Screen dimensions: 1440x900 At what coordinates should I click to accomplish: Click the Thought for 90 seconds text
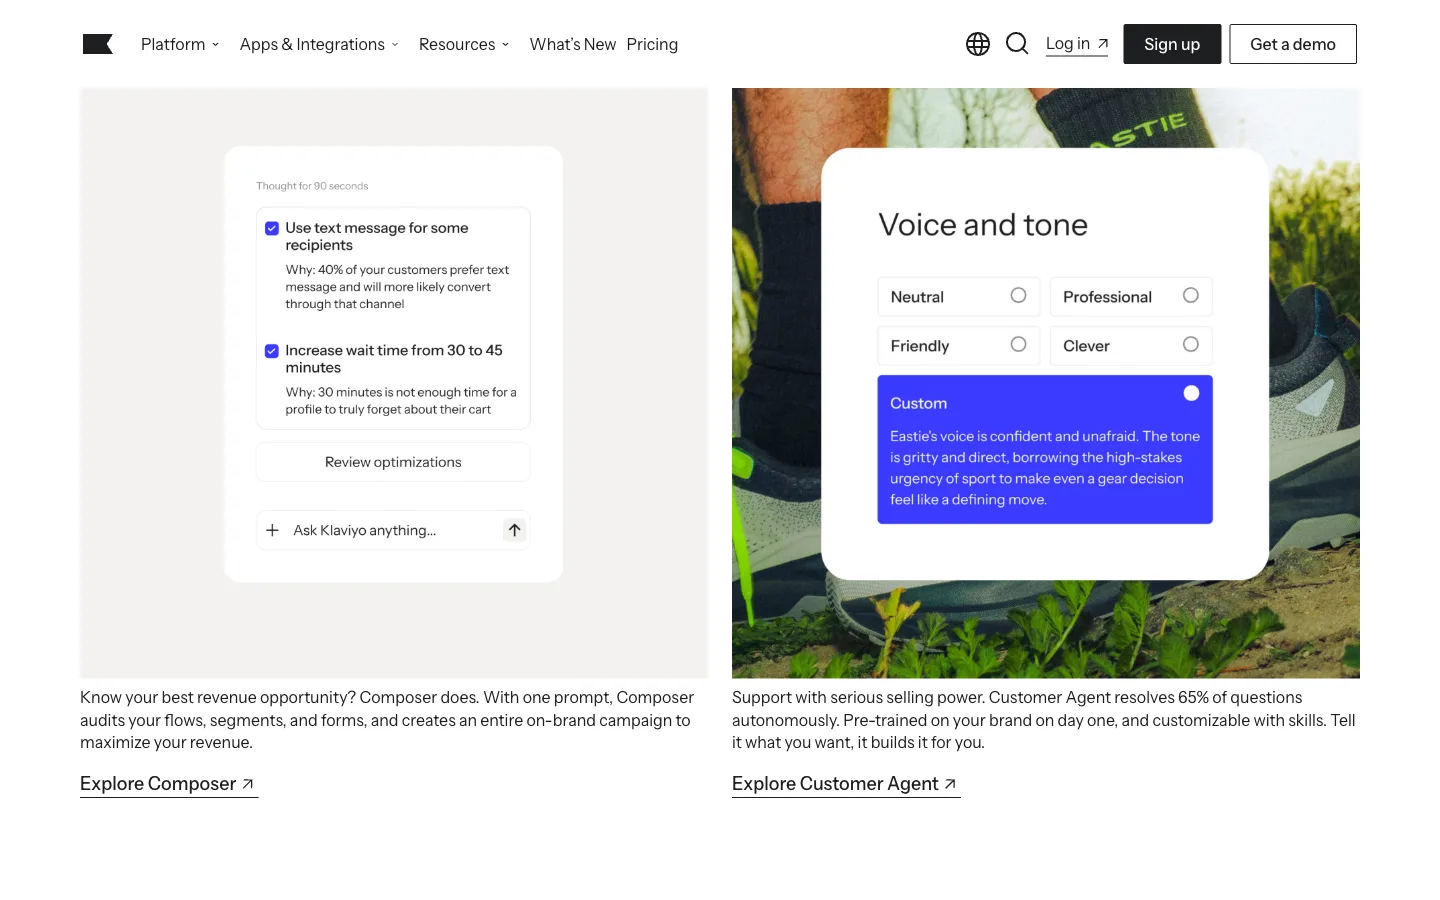coord(312,186)
